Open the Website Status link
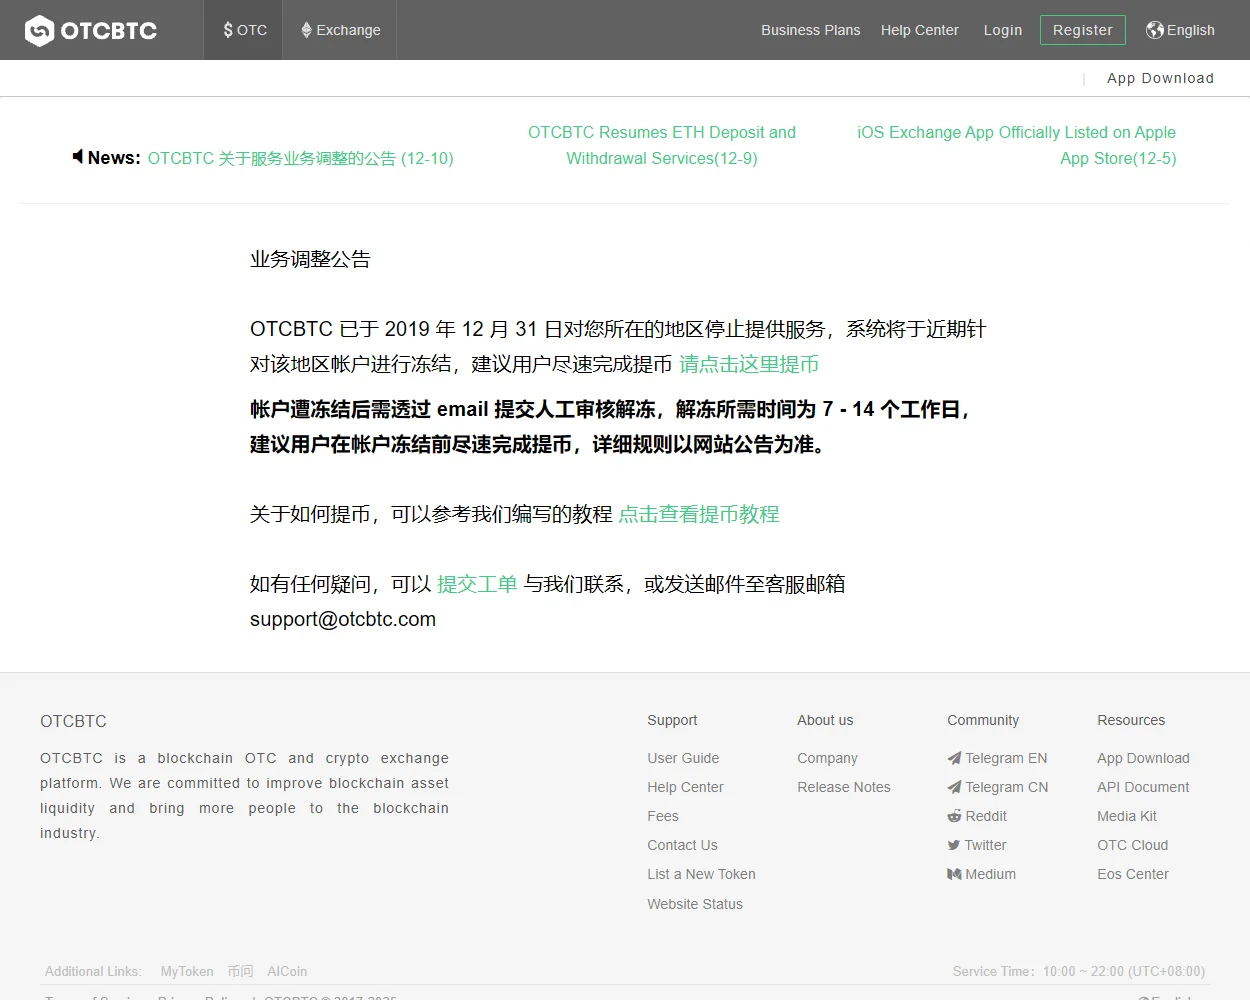 (x=695, y=904)
